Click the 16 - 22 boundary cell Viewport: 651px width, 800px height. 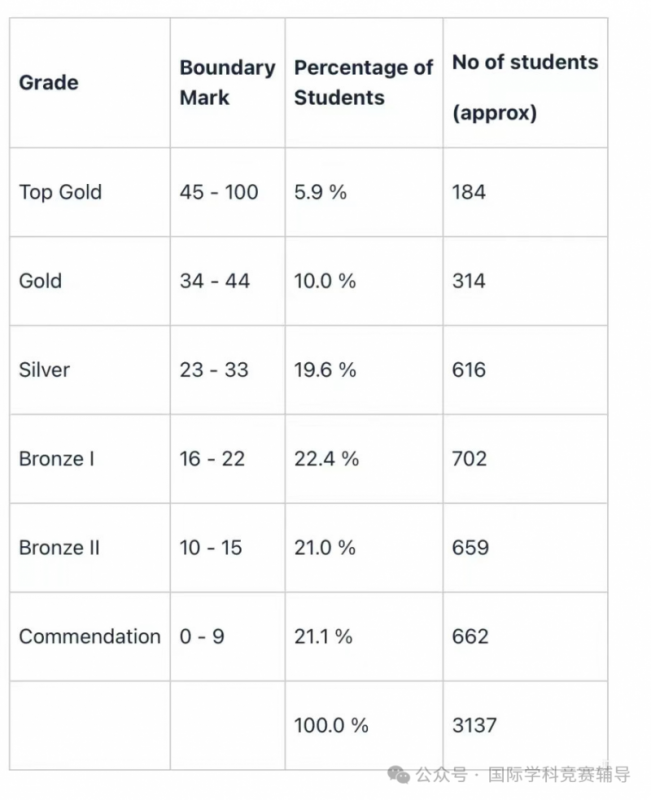[228, 459]
